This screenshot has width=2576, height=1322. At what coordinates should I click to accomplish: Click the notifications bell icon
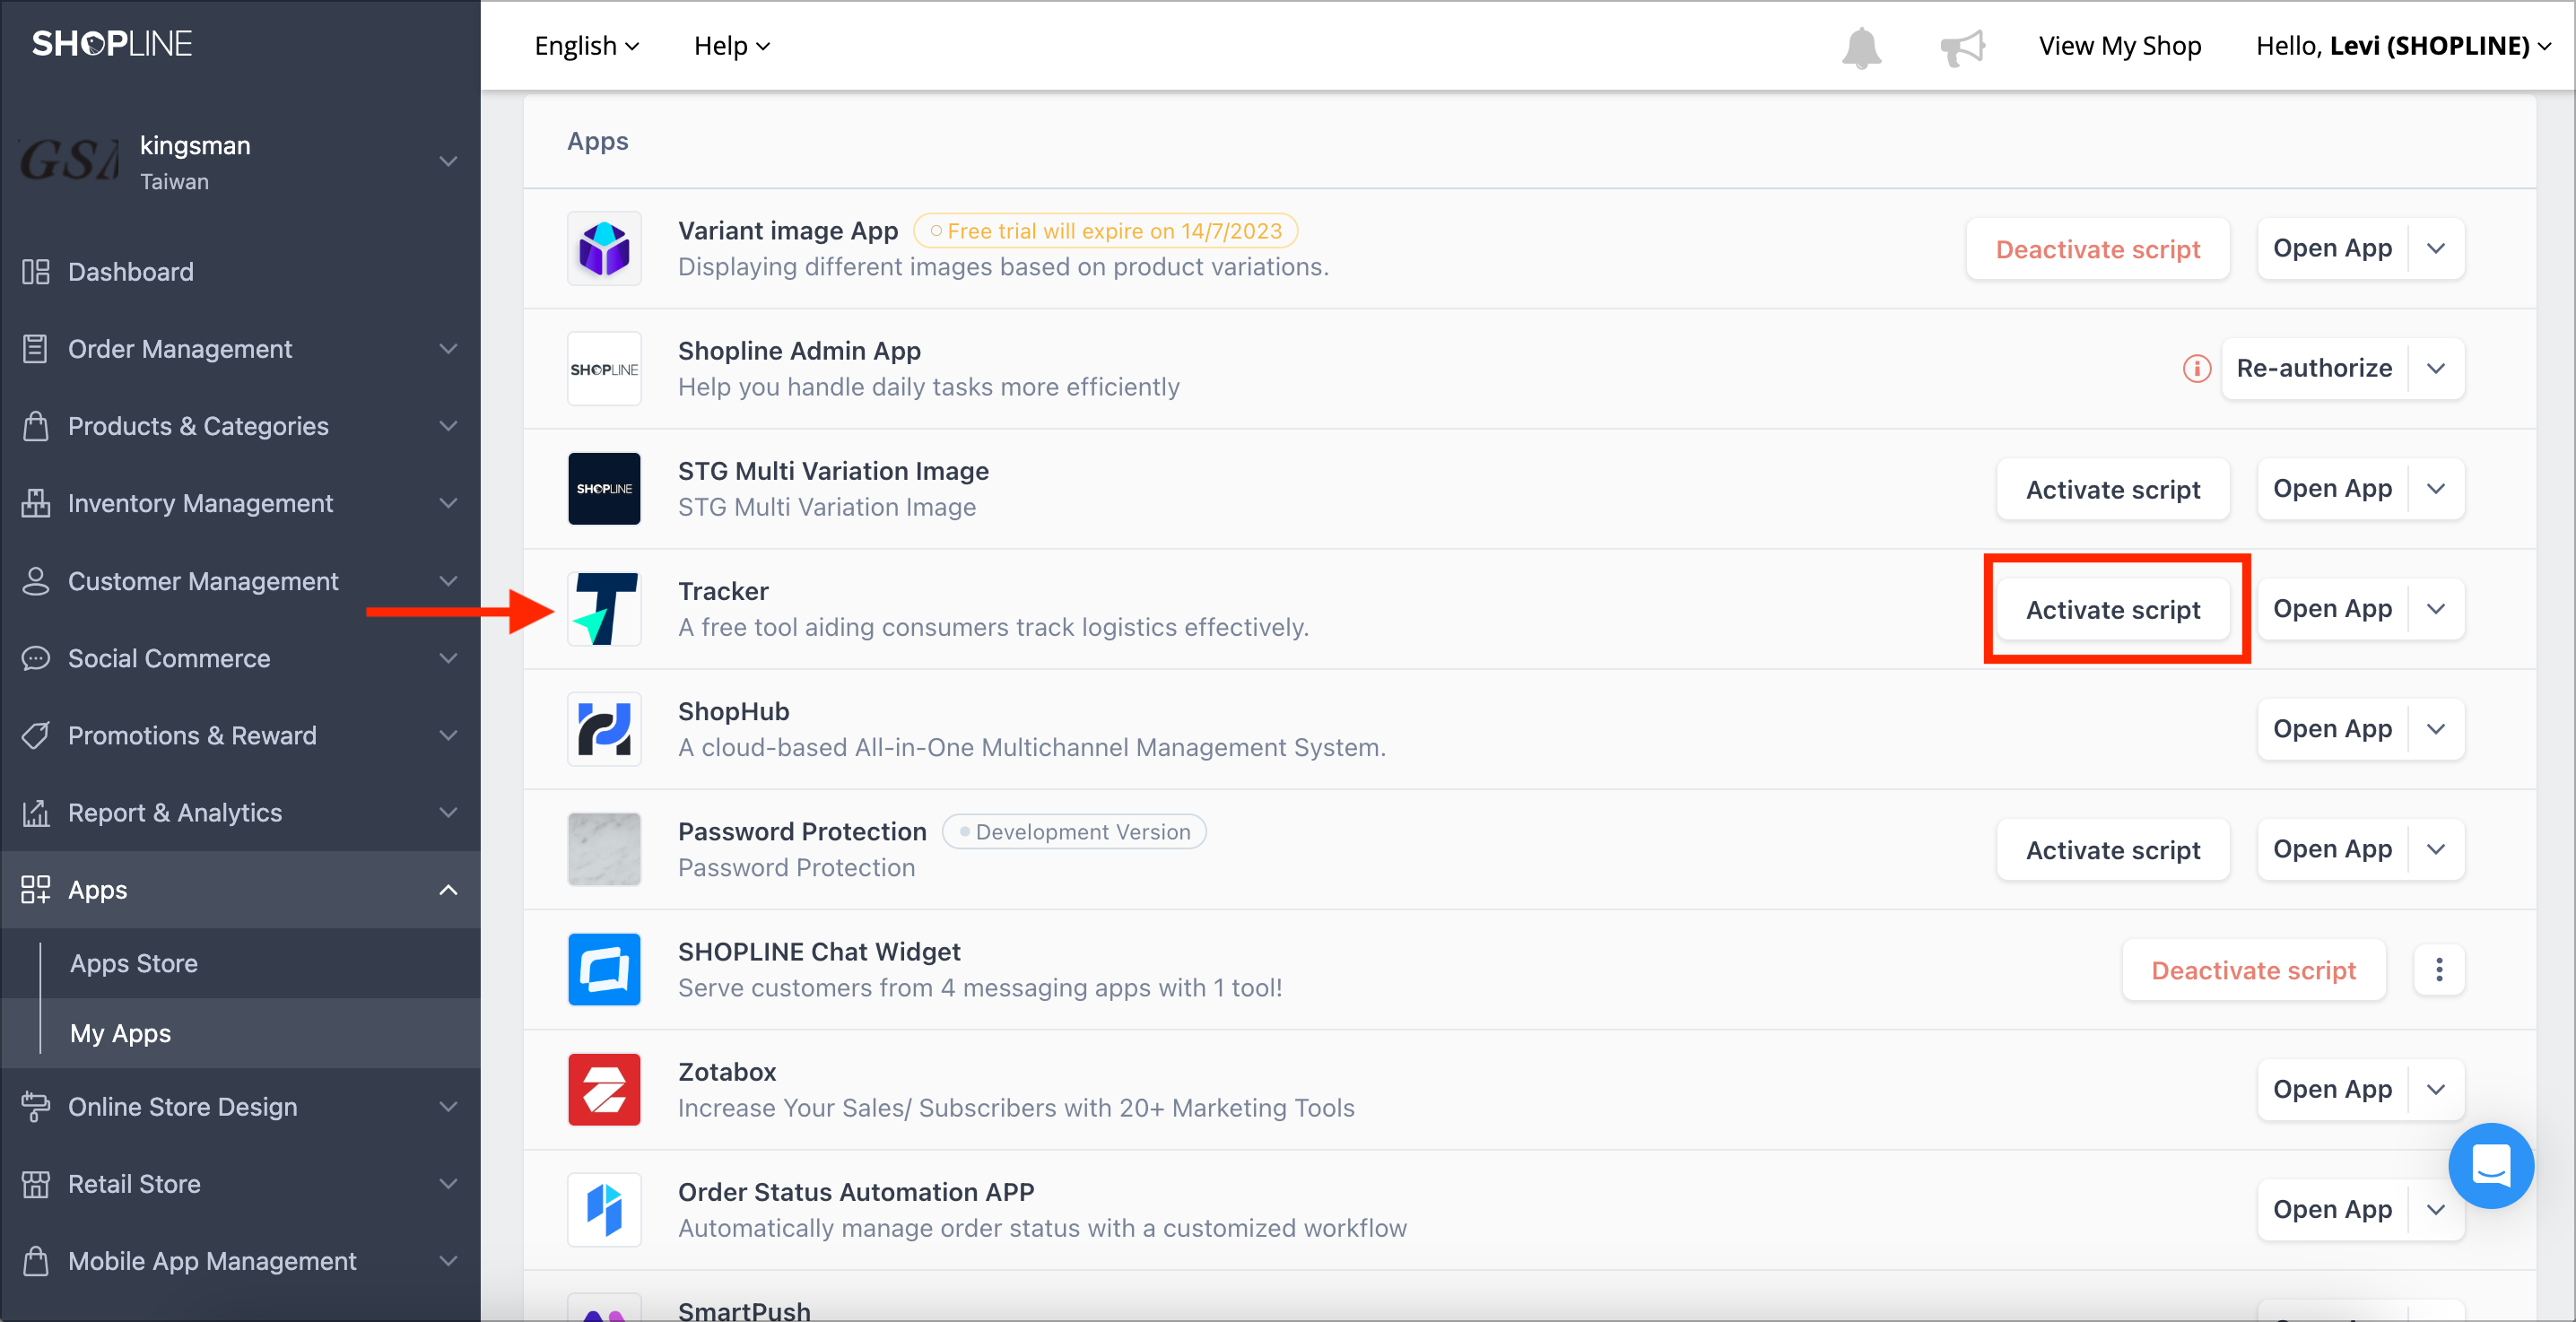pyautogui.click(x=1861, y=47)
